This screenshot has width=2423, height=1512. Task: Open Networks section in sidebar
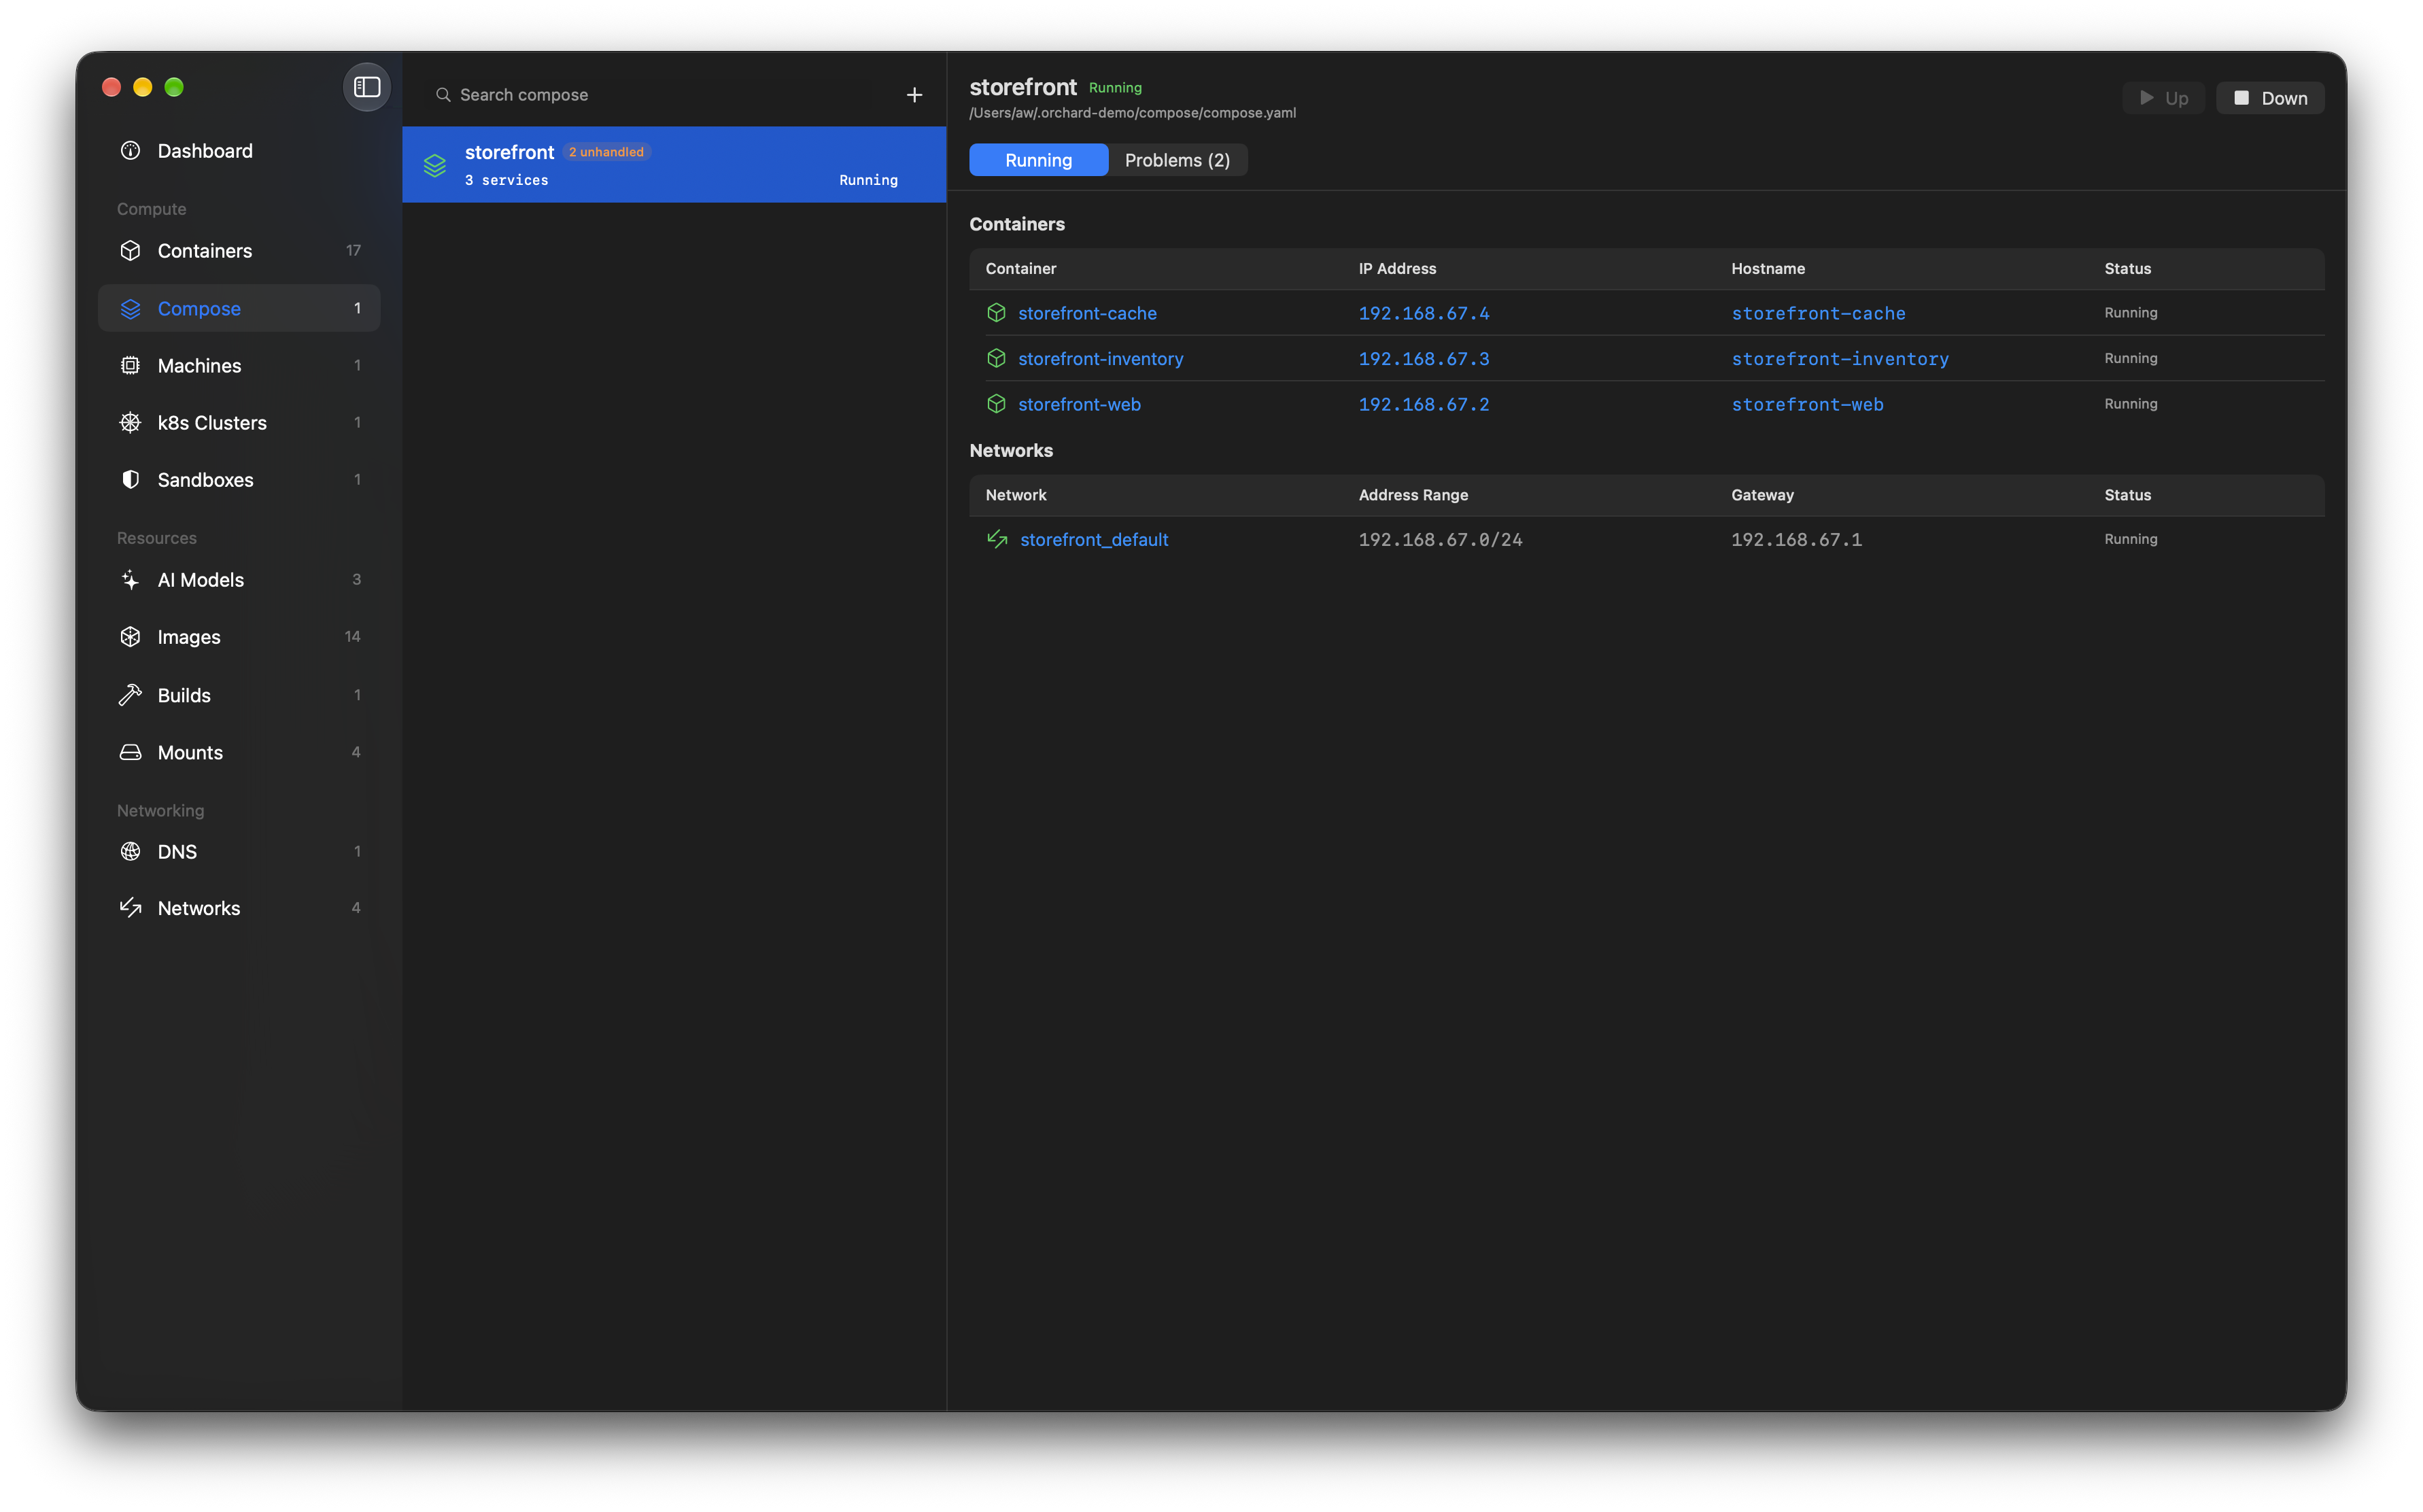[239, 908]
